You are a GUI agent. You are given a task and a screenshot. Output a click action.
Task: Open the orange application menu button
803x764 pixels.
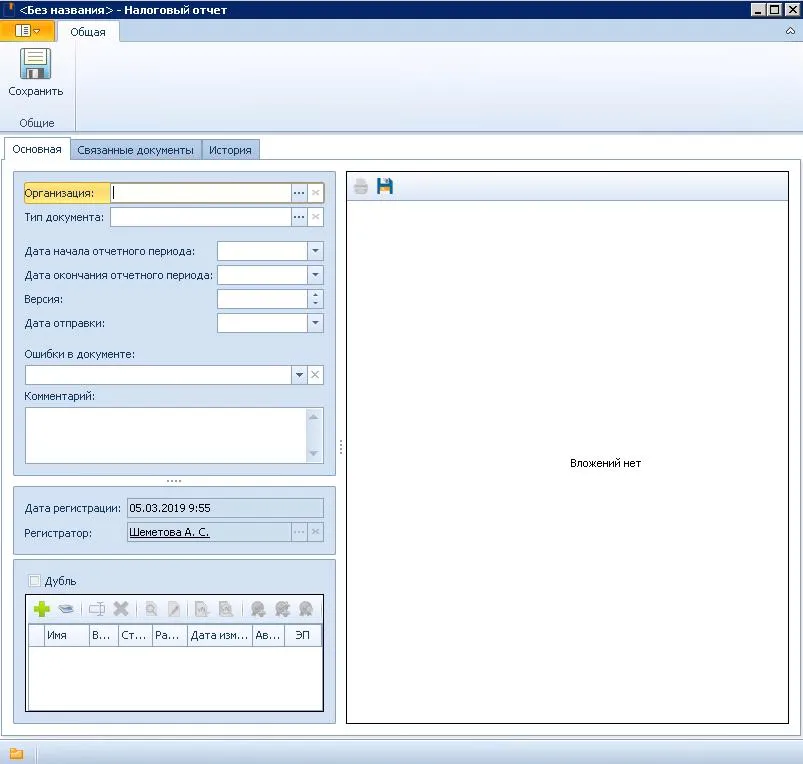pos(28,31)
